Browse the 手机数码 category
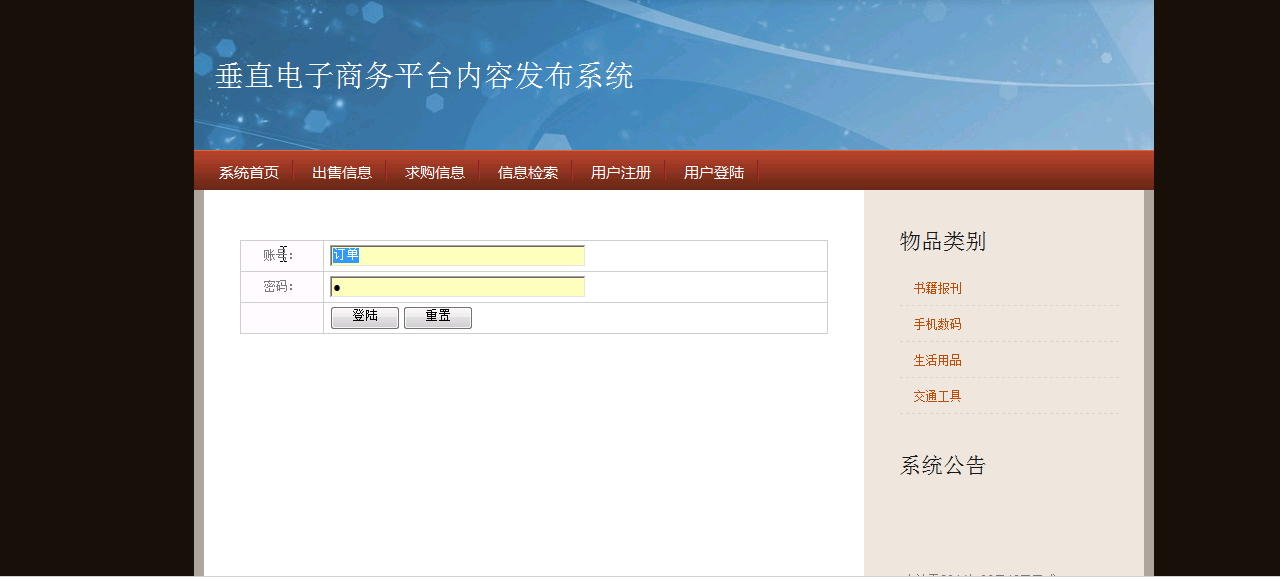Viewport: 1280px width, 577px height. click(937, 324)
